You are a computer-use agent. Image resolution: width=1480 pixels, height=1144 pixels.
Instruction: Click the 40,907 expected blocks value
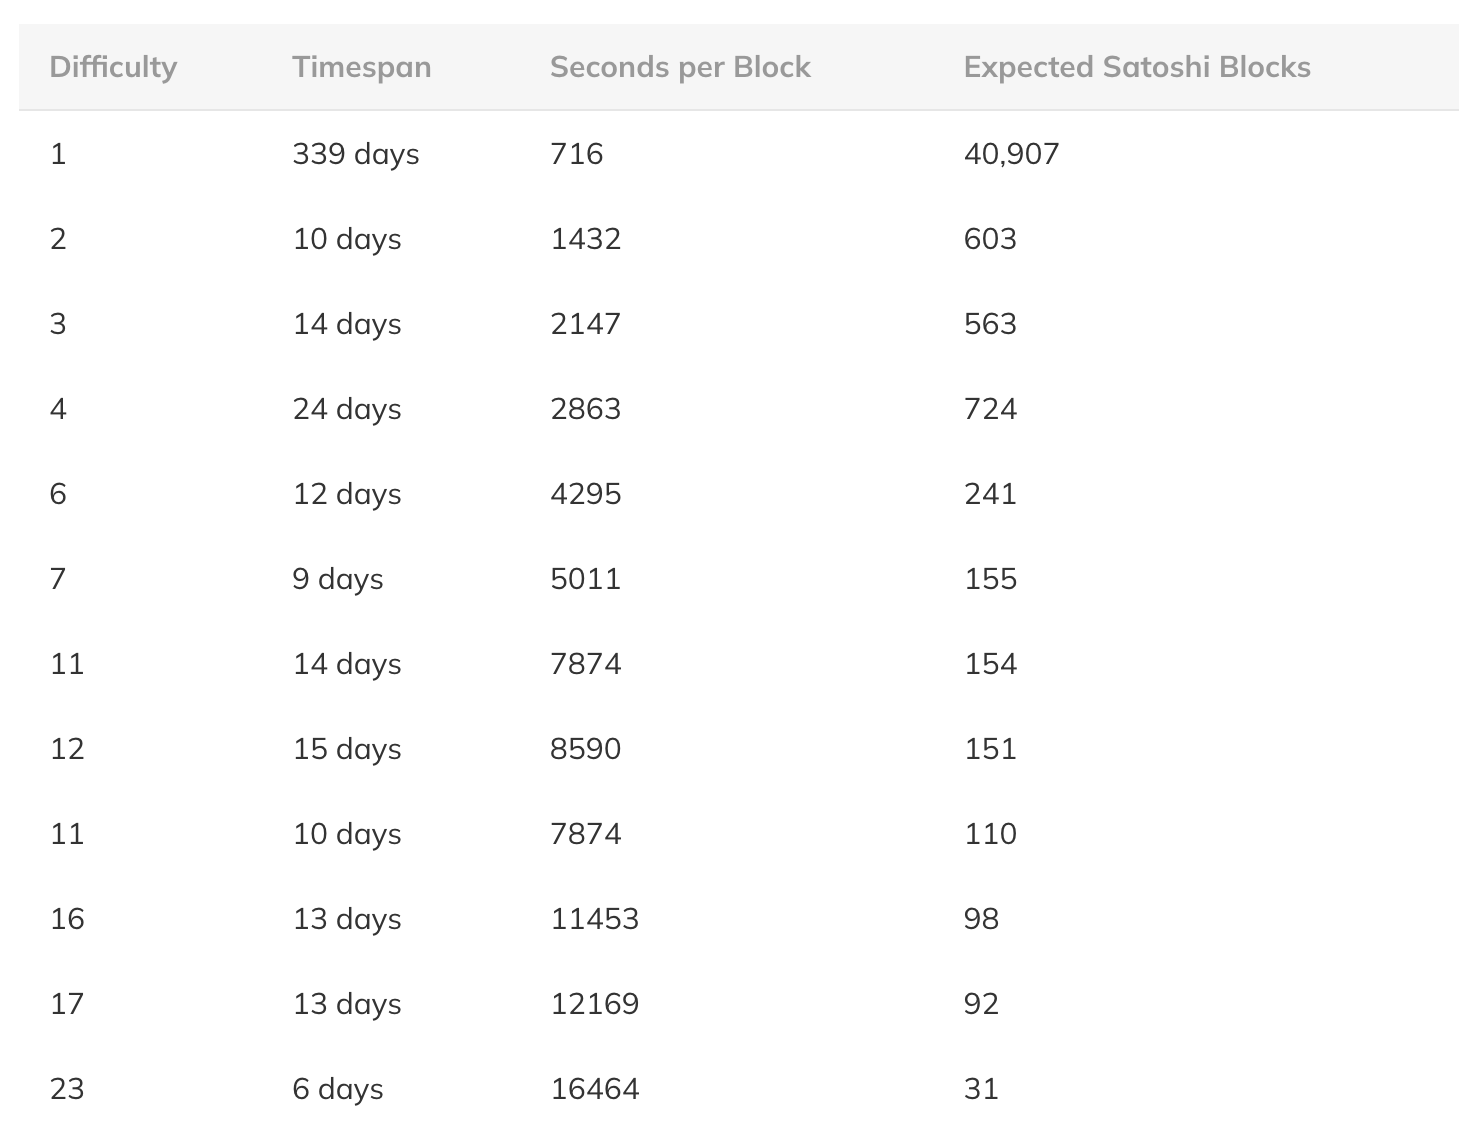tap(1011, 154)
